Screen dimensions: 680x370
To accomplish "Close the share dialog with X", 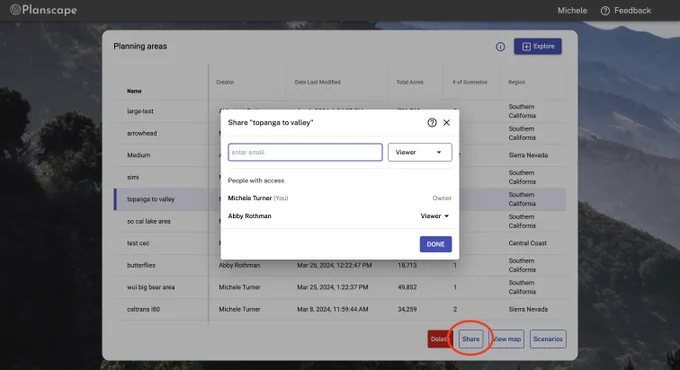I will [446, 123].
